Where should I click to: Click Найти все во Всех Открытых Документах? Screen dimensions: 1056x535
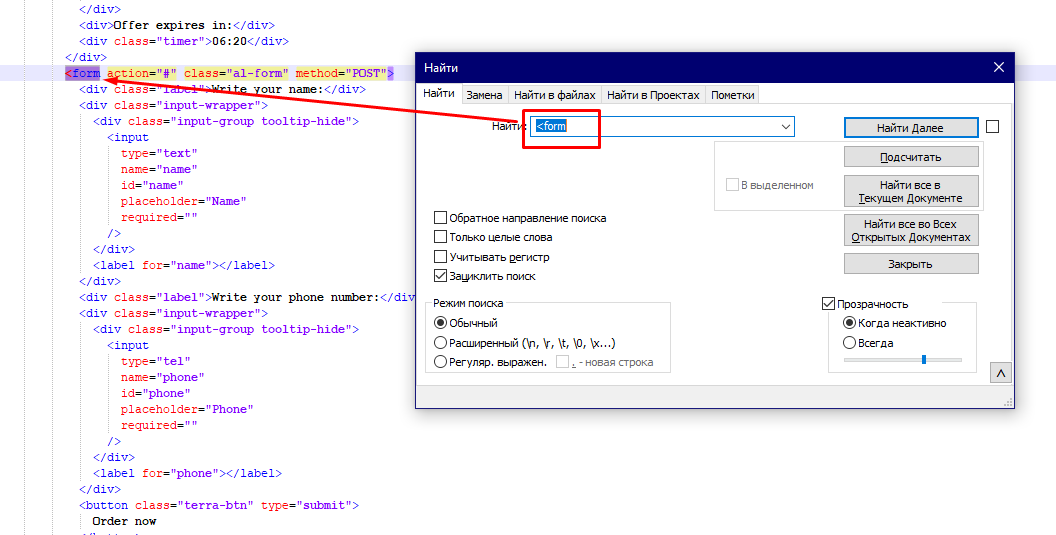tap(910, 231)
